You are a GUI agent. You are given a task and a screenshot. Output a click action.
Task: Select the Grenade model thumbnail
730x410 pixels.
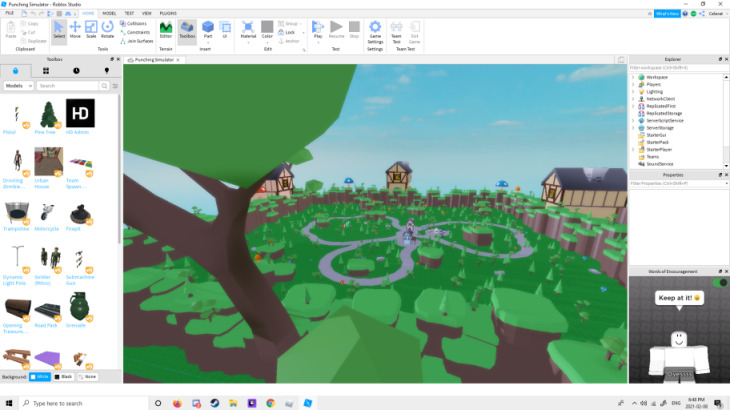pos(80,307)
